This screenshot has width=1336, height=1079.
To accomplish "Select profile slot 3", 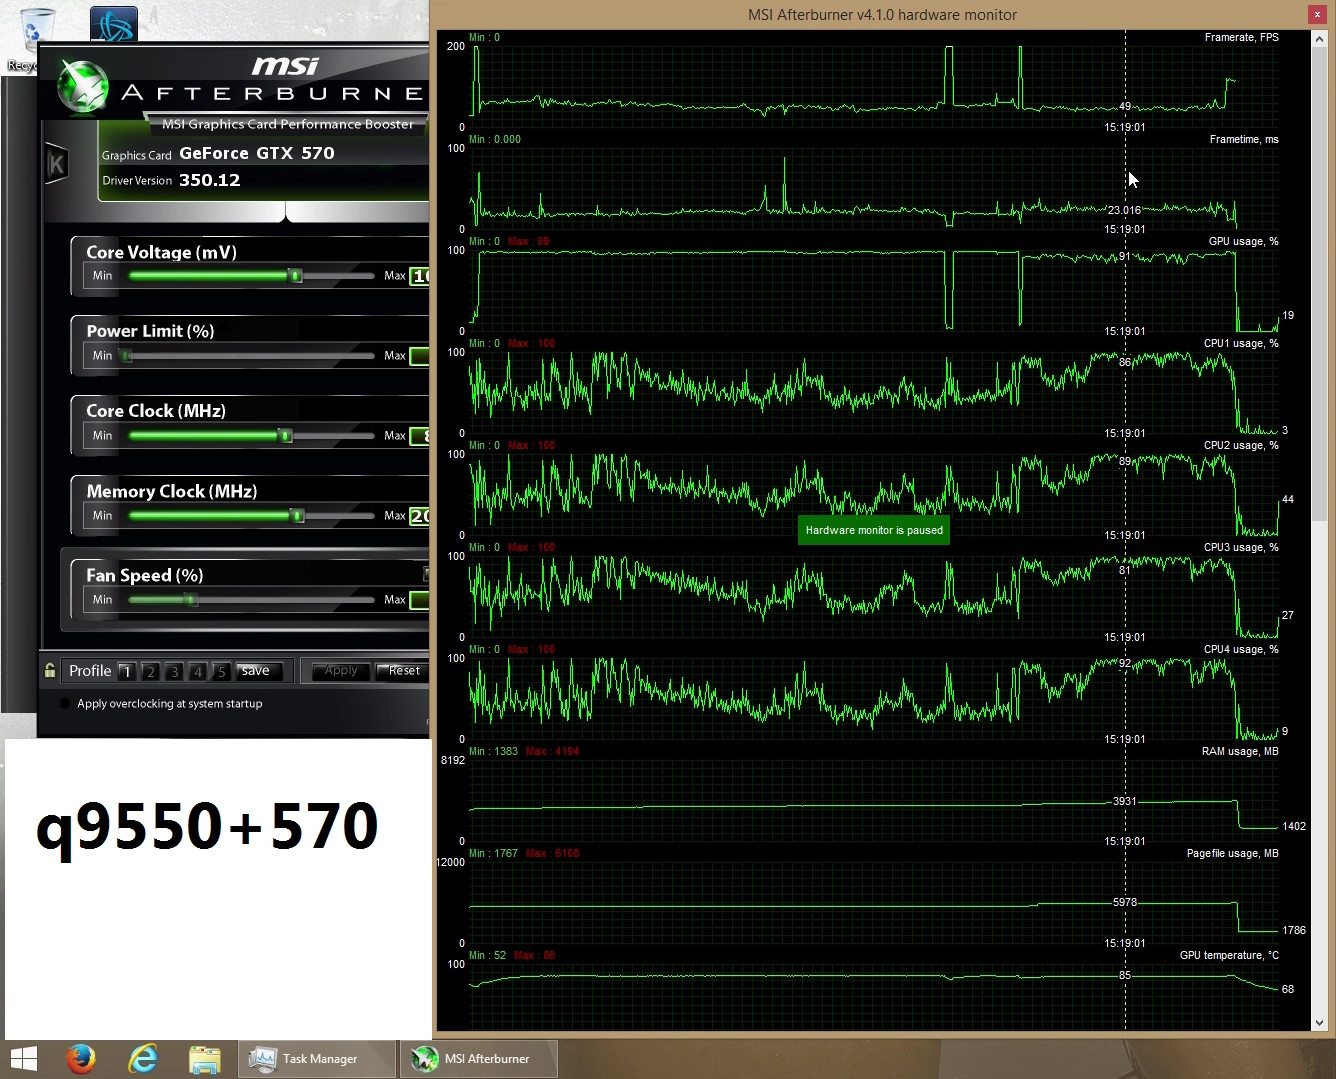I will pos(174,672).
